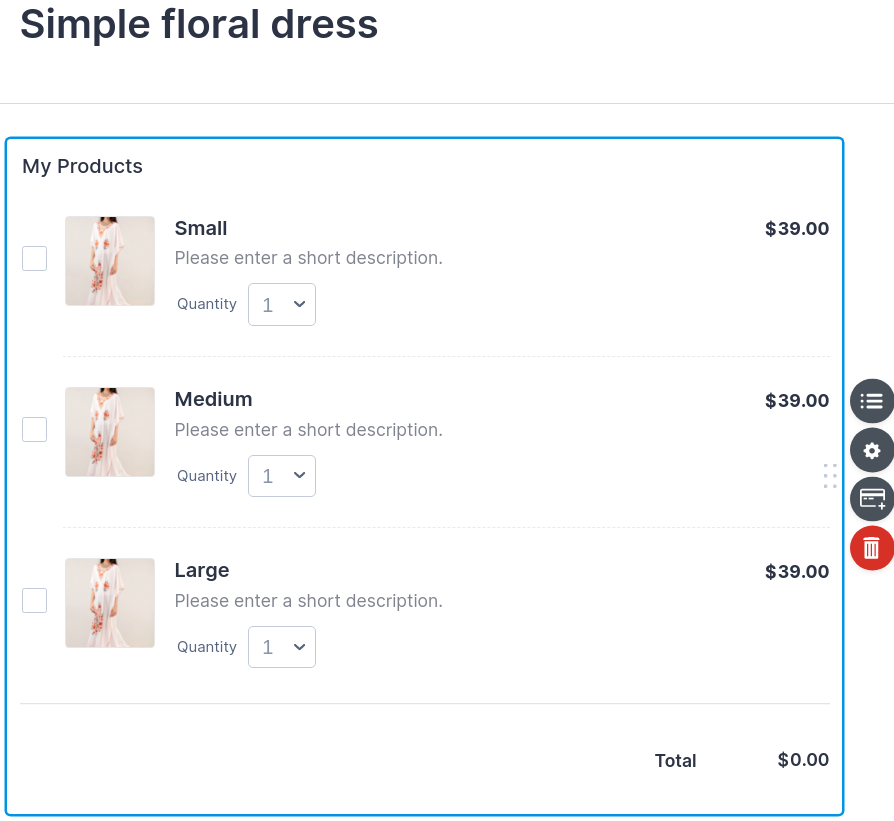Open the product list icon button
This screenshot has width=894, height=821.
[871, 401]
